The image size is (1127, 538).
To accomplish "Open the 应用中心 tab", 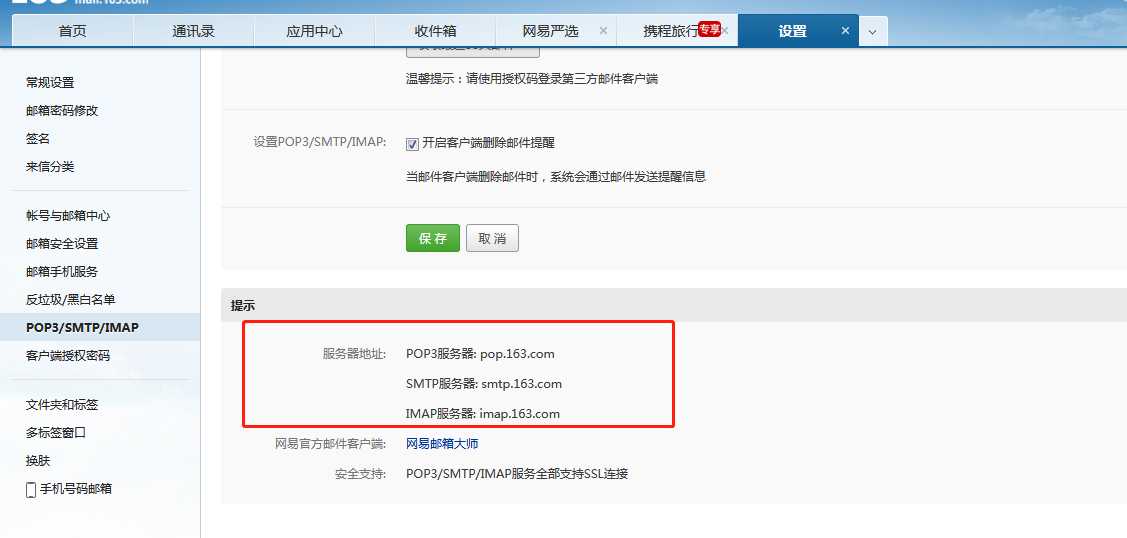I will pyautogui.click(x=314, y=32).
